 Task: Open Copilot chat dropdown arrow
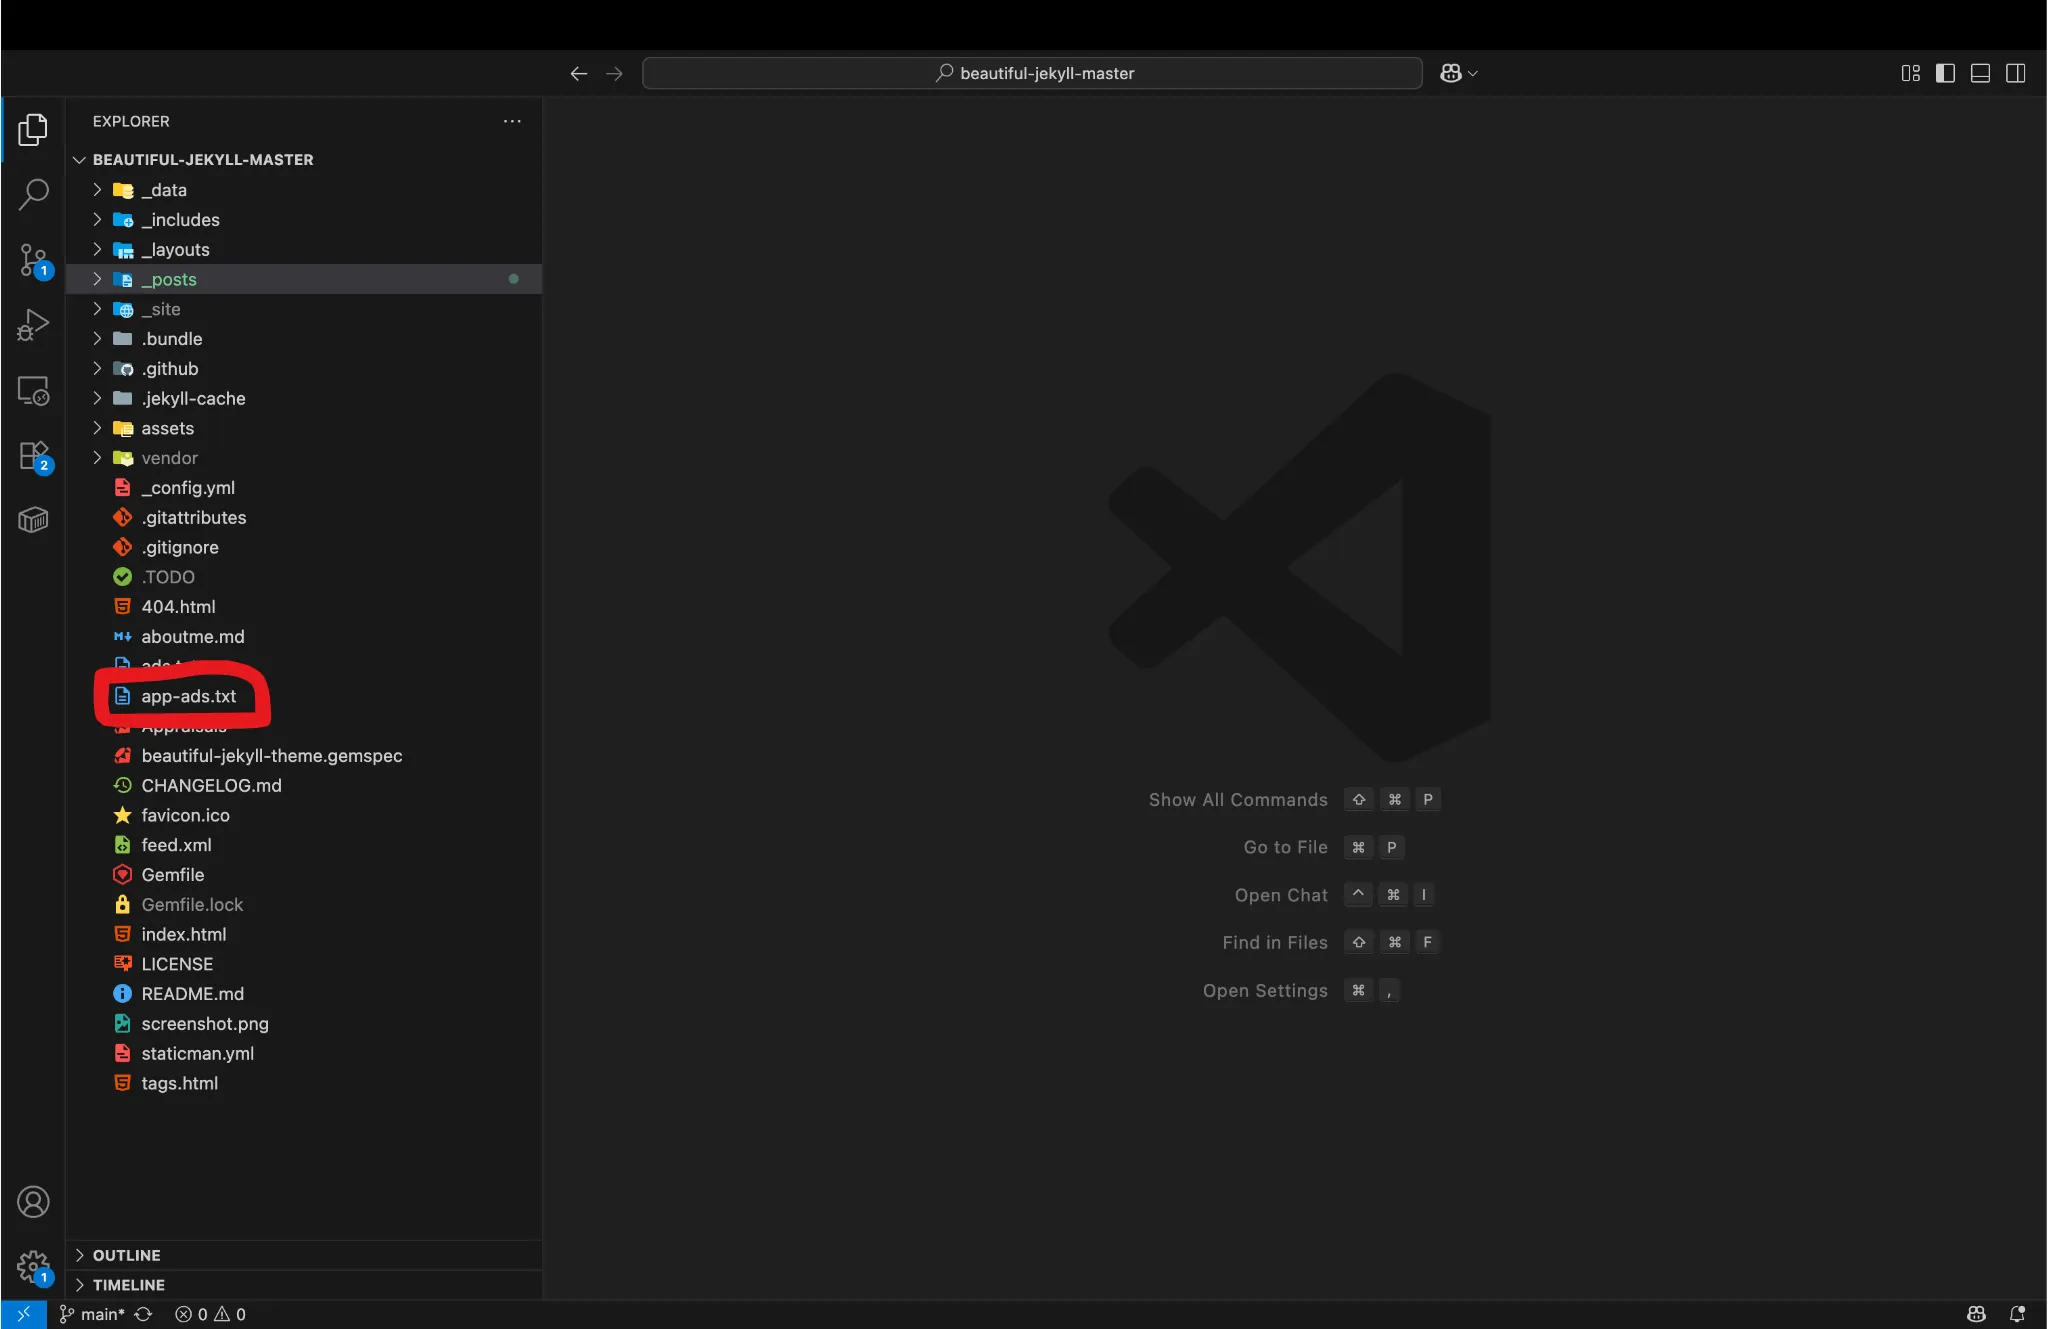click(x=1473, y=73)
